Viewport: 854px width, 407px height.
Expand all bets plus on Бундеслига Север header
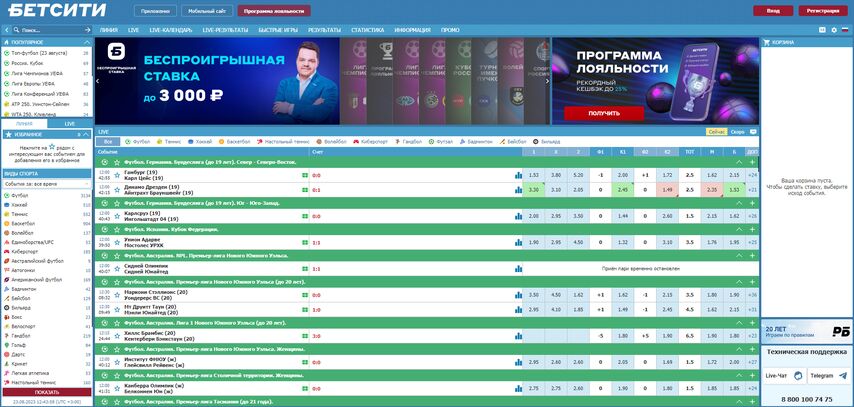tap(752, 162)
